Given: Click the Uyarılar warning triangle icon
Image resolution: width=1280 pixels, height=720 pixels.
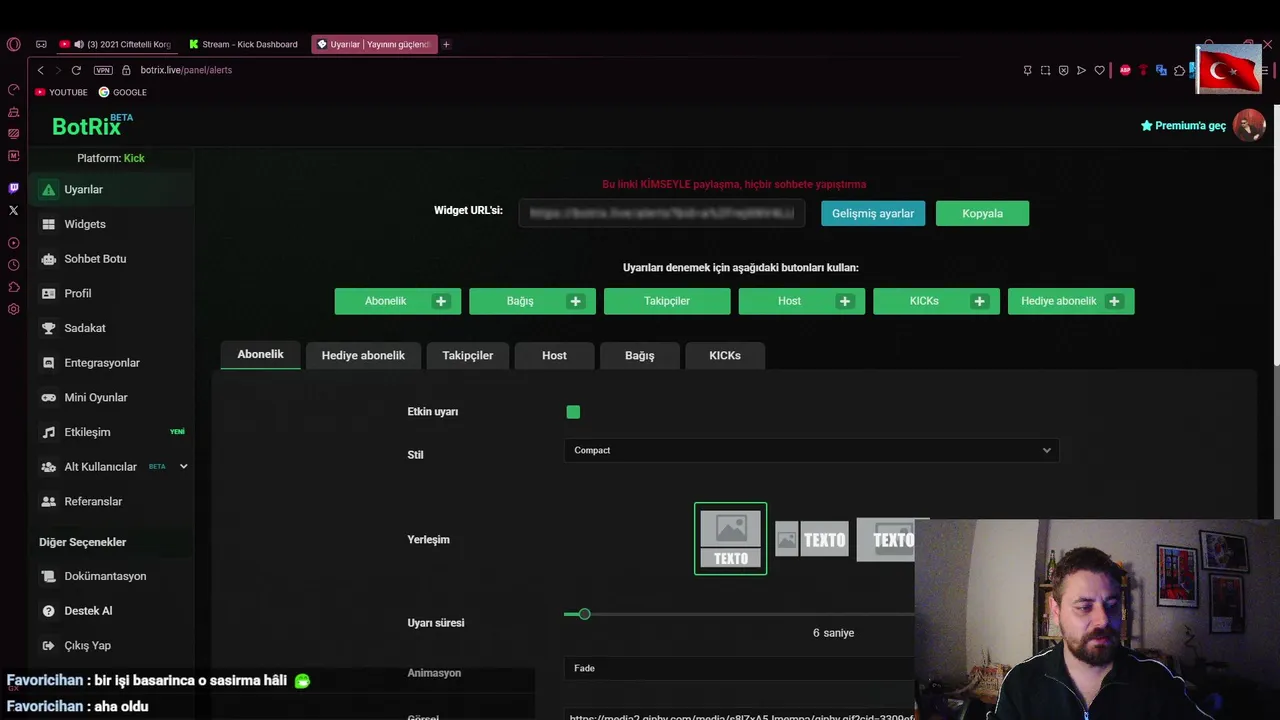Looking at the screenshot, I should (48, 189).
